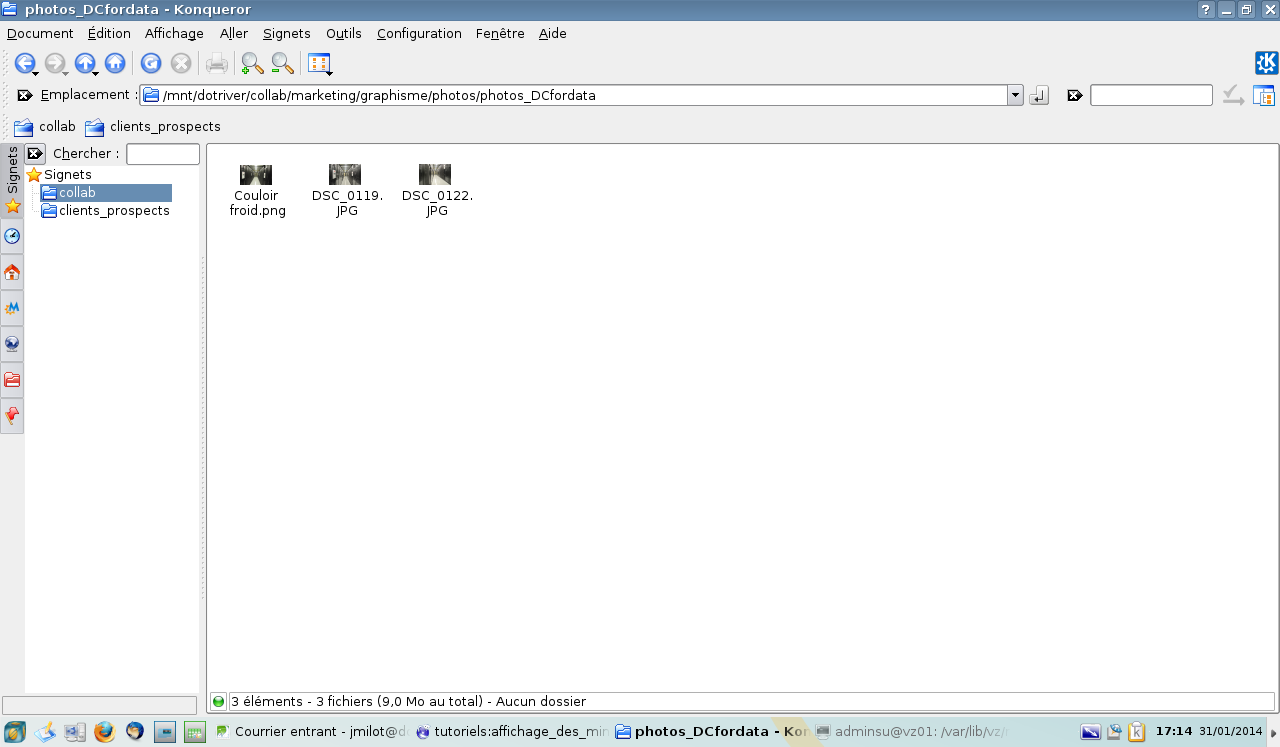Viewport: 1280px width, 747px height.
Task: Open the Configuration menu
Action: (x=419, y=33)
